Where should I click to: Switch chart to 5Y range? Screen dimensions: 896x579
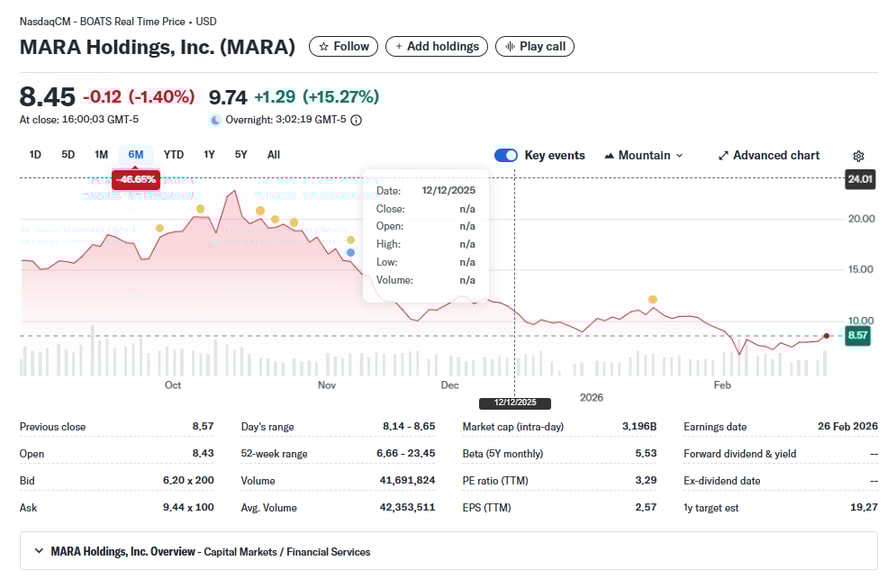[241, 155]
